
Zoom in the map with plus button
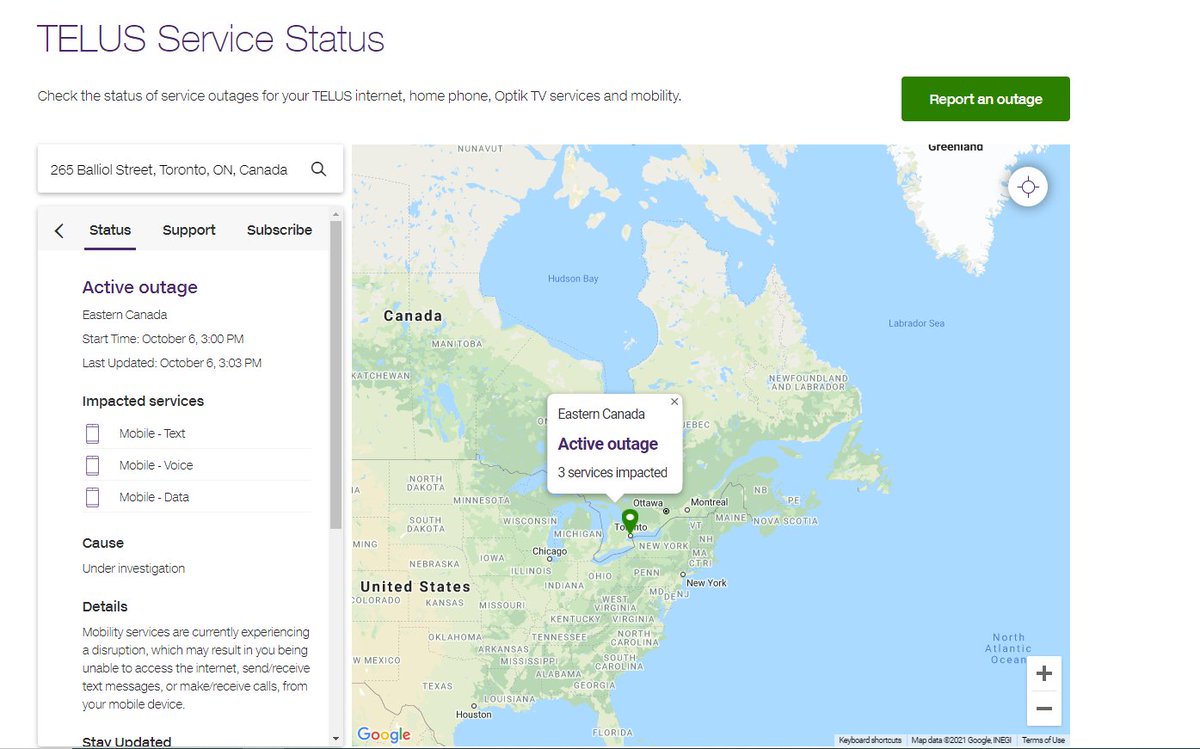tap(1044, 674)
